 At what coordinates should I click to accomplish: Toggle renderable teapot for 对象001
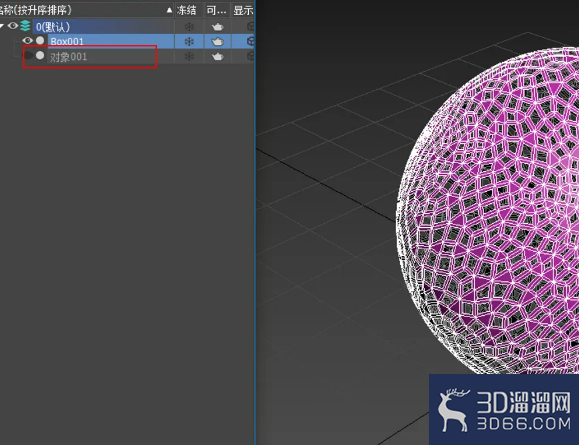tap(217, 56)
